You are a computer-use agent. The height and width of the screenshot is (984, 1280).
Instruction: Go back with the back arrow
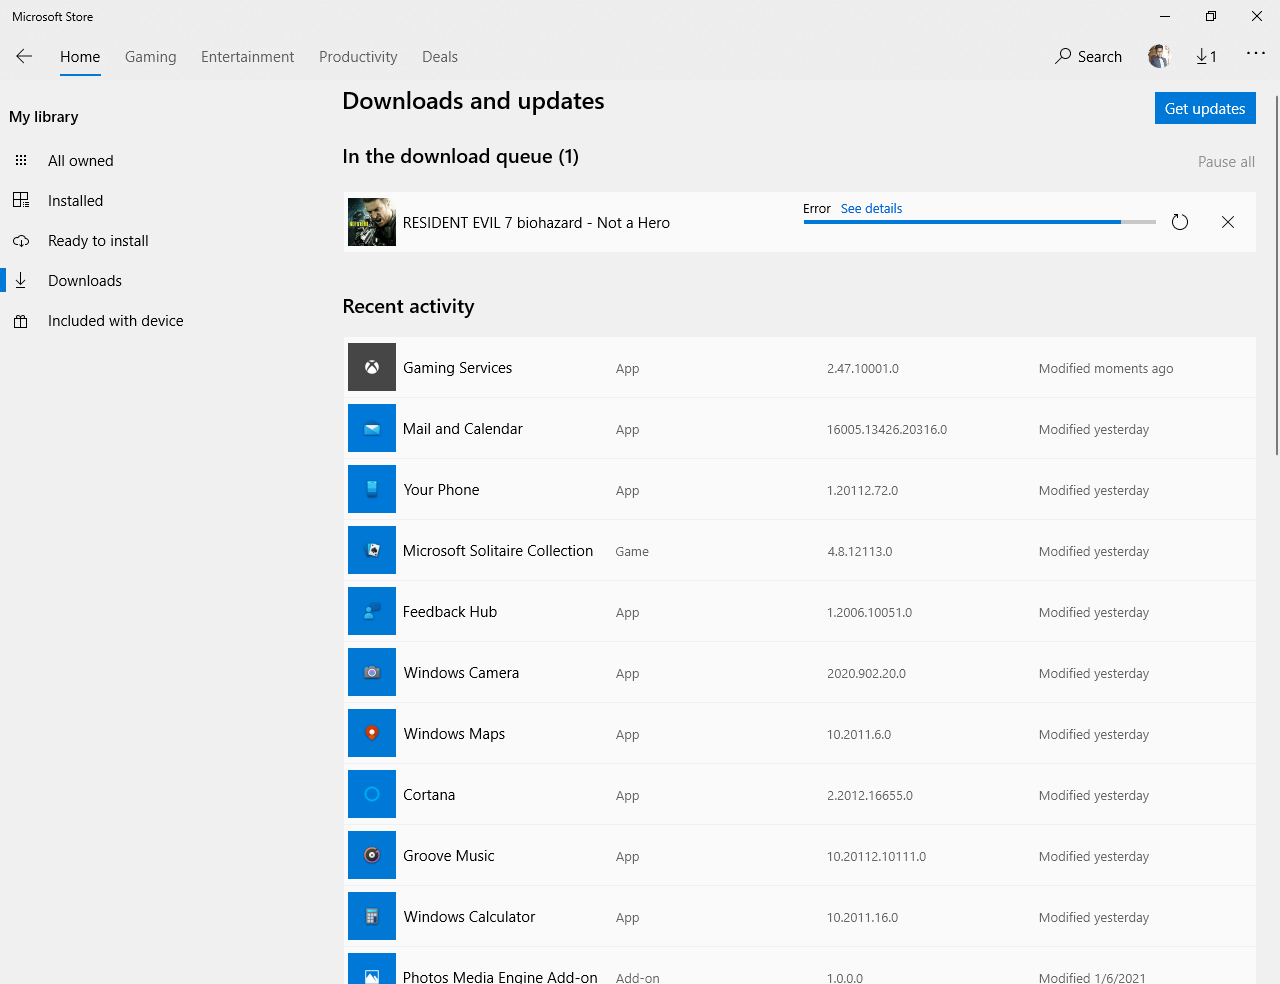click(x=24, y=56)
